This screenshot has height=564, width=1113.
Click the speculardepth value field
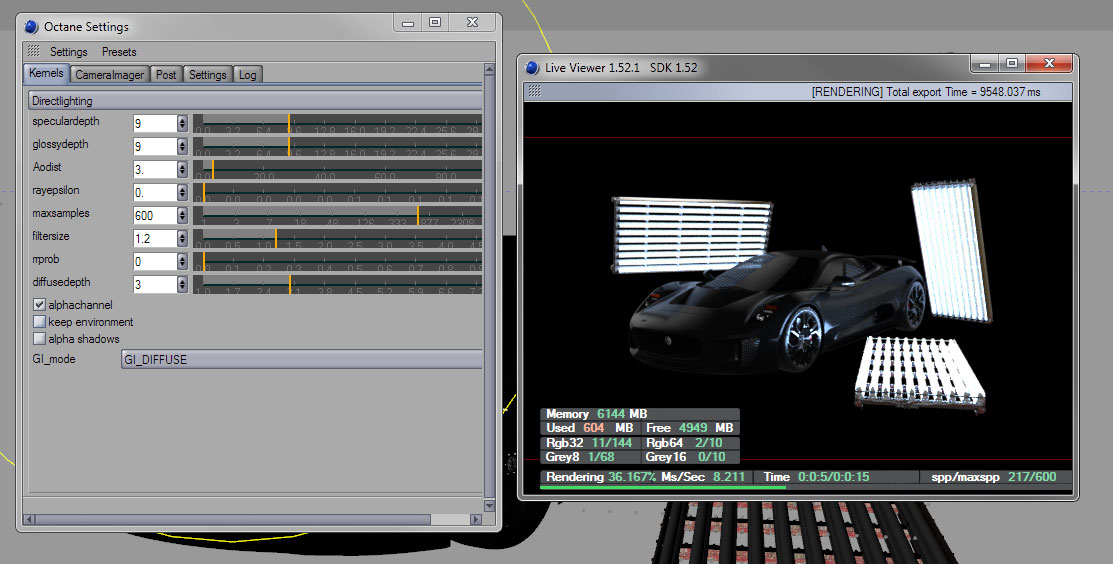pos(155,123)
